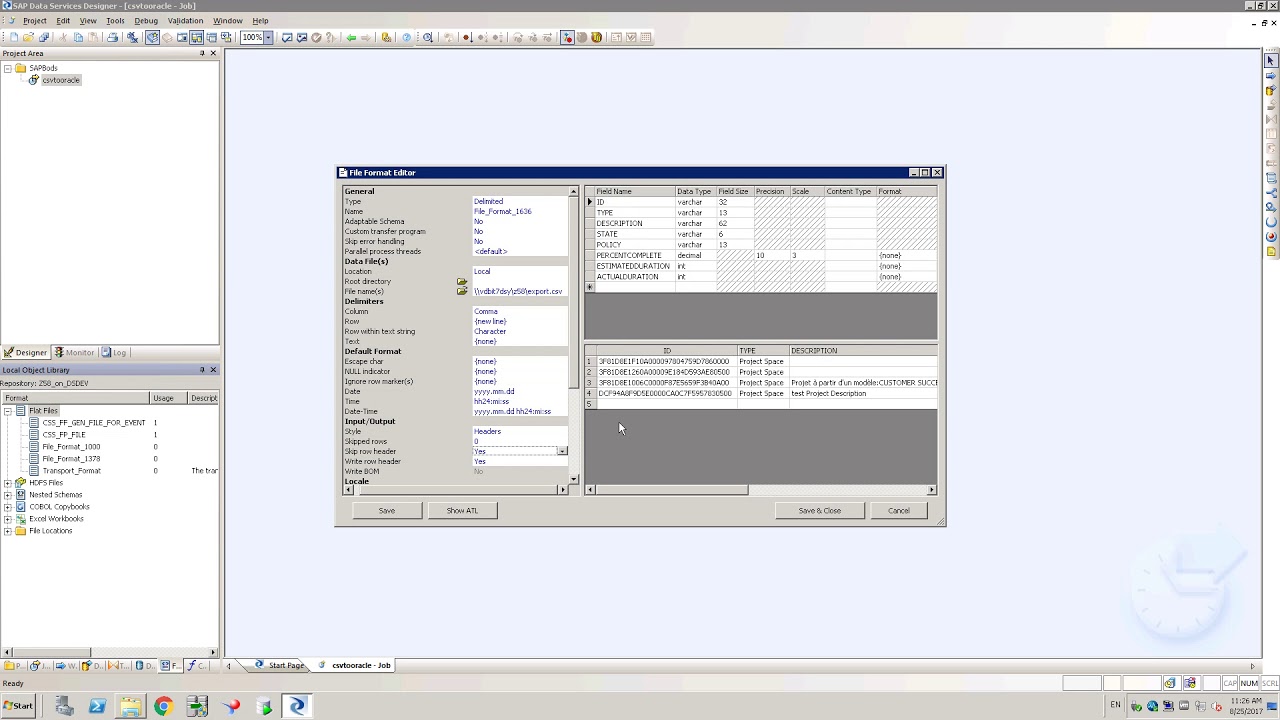
Task: Select the PERCENTCOMPLETE field name cell
Action: [x=635, y=255]
